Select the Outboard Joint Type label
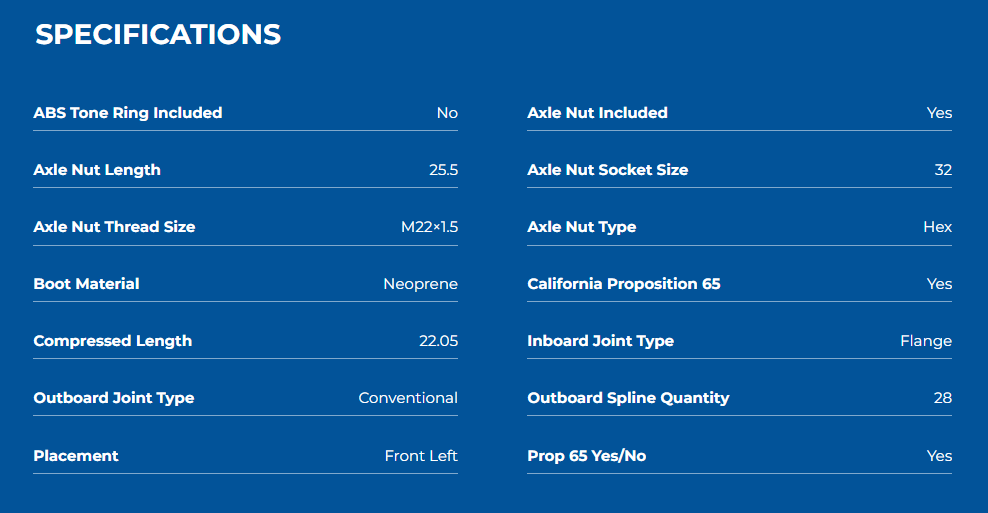The height and width of the screenshot is (513, 988). 114,398
